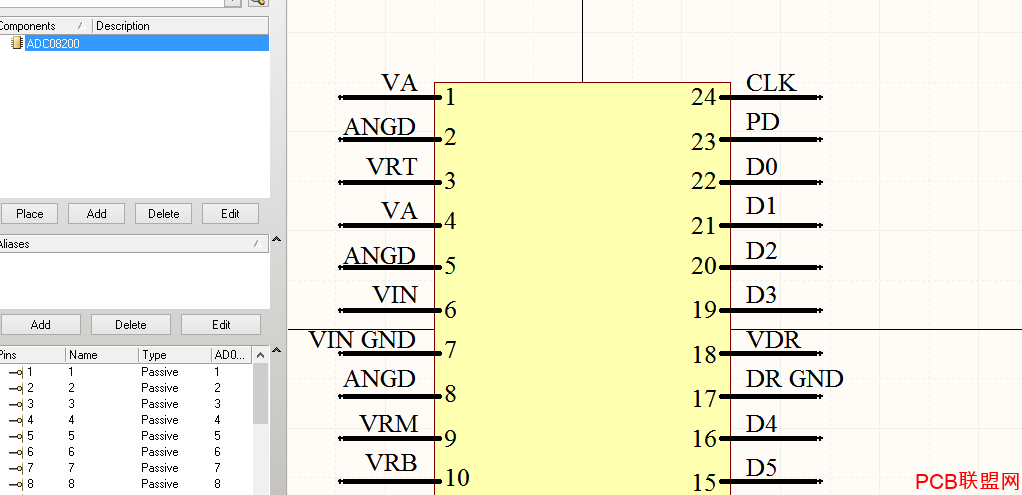Click the Aliases column header

(x=134, y=244)
